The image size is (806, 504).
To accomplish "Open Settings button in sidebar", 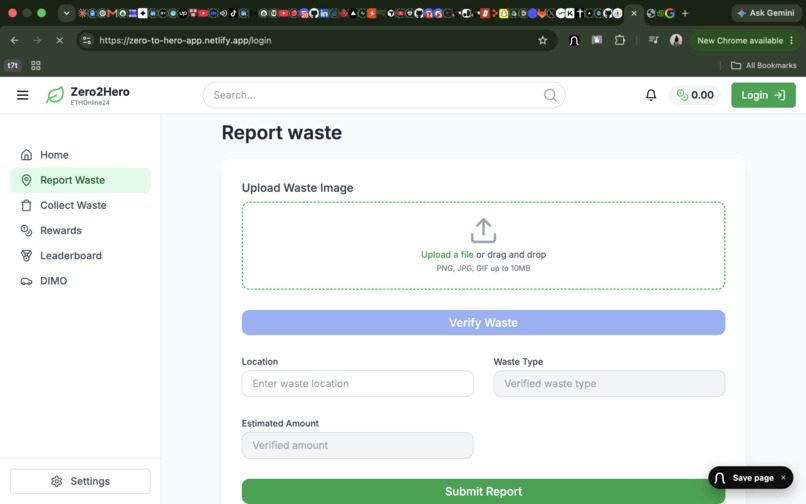I will (x=80, y=481).
